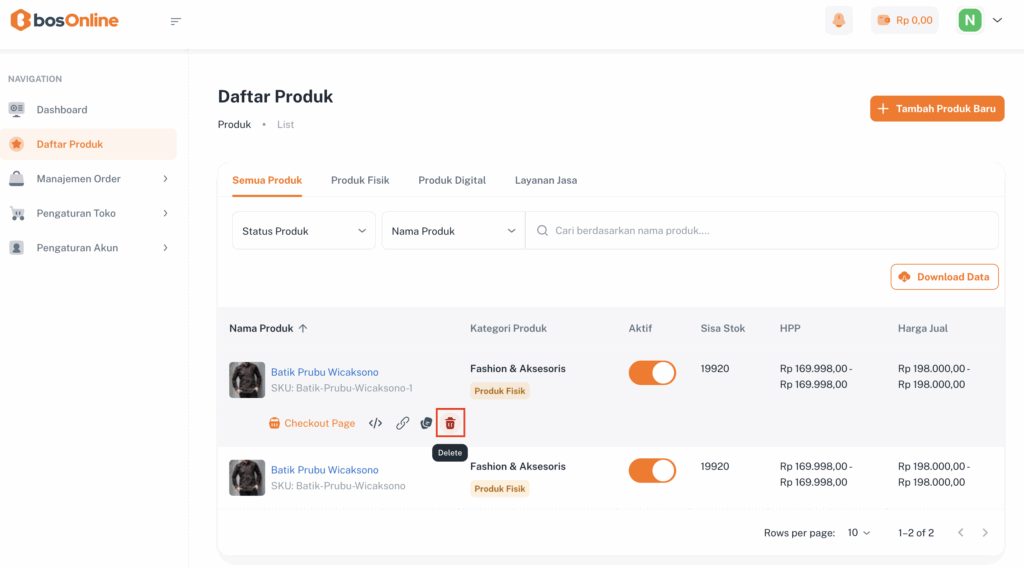The width and height of the screenshot is (1024, 568).
Task: Open the Nama Produk filter dropdown
Action: [x=453, y=231]
